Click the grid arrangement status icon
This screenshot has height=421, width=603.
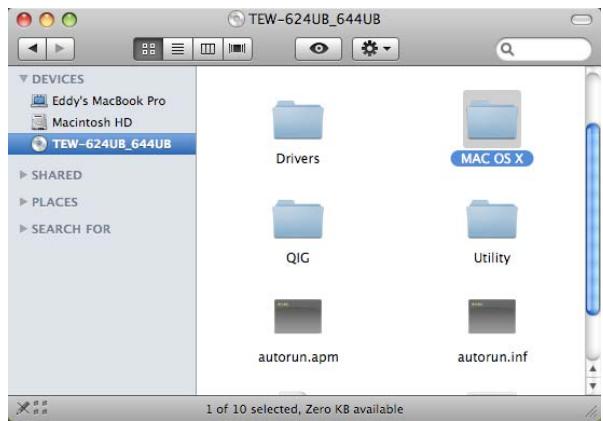[x=40, y=407]
